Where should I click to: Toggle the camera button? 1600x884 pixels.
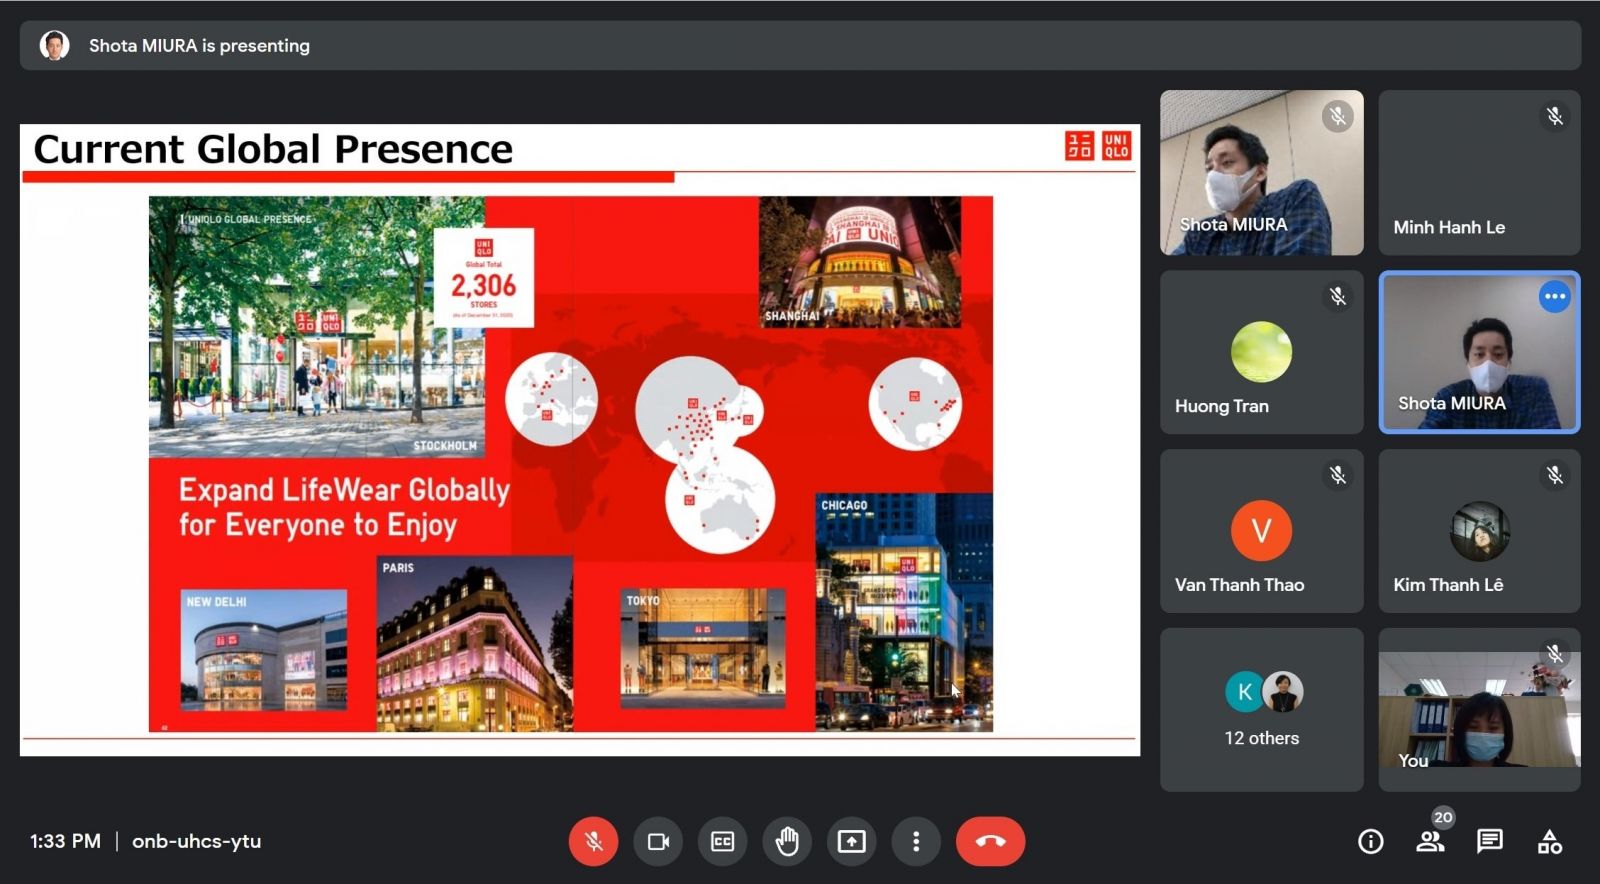(x=658, y=842)
